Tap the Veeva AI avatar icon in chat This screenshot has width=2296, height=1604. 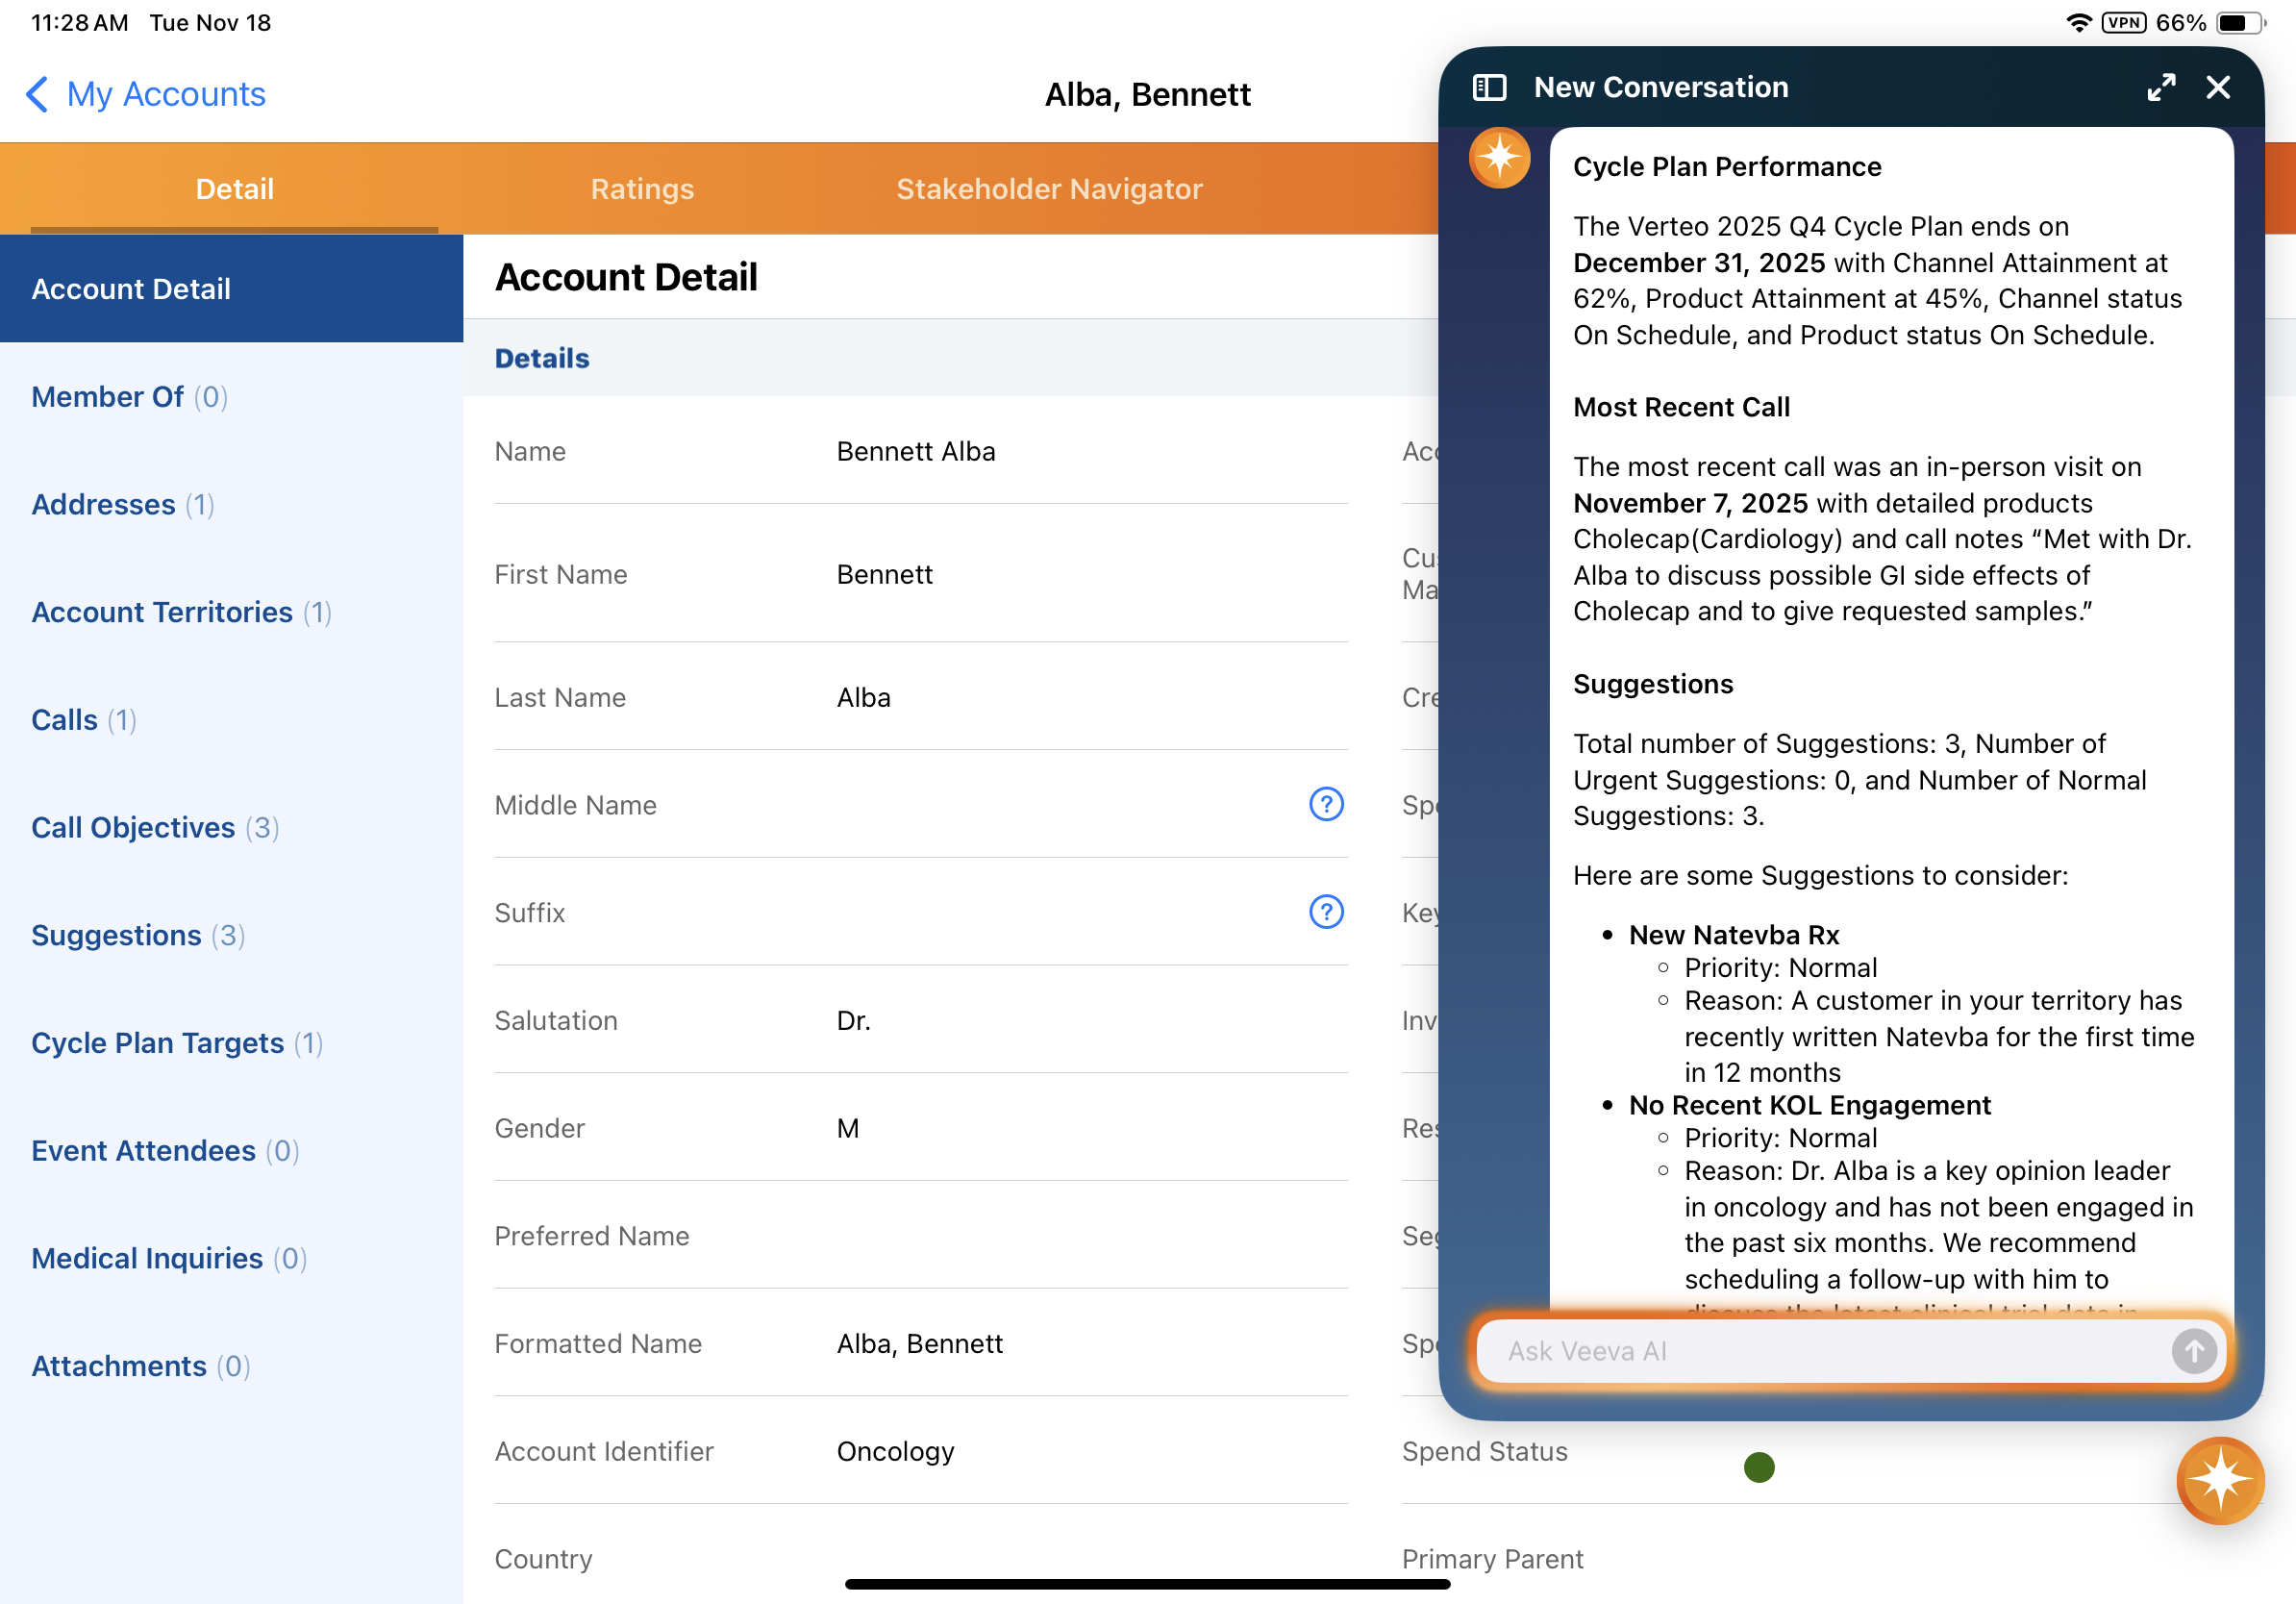coord(1499,158)
